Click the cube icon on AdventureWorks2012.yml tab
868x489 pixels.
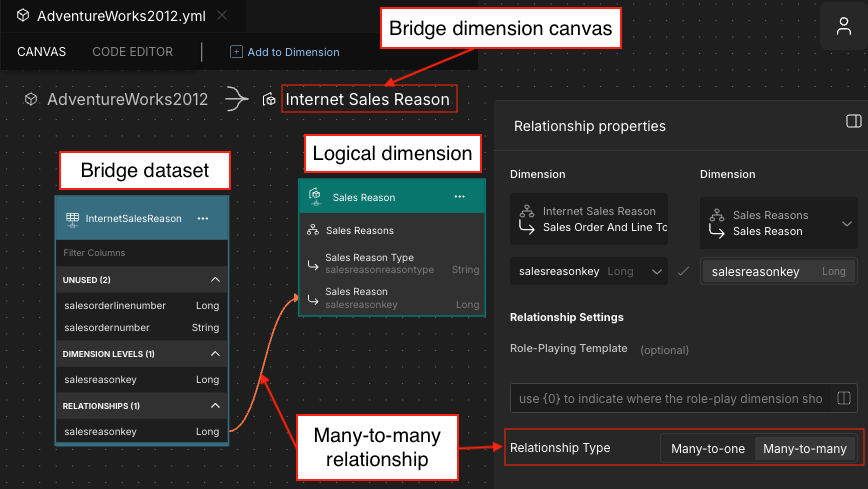(23, 16)
